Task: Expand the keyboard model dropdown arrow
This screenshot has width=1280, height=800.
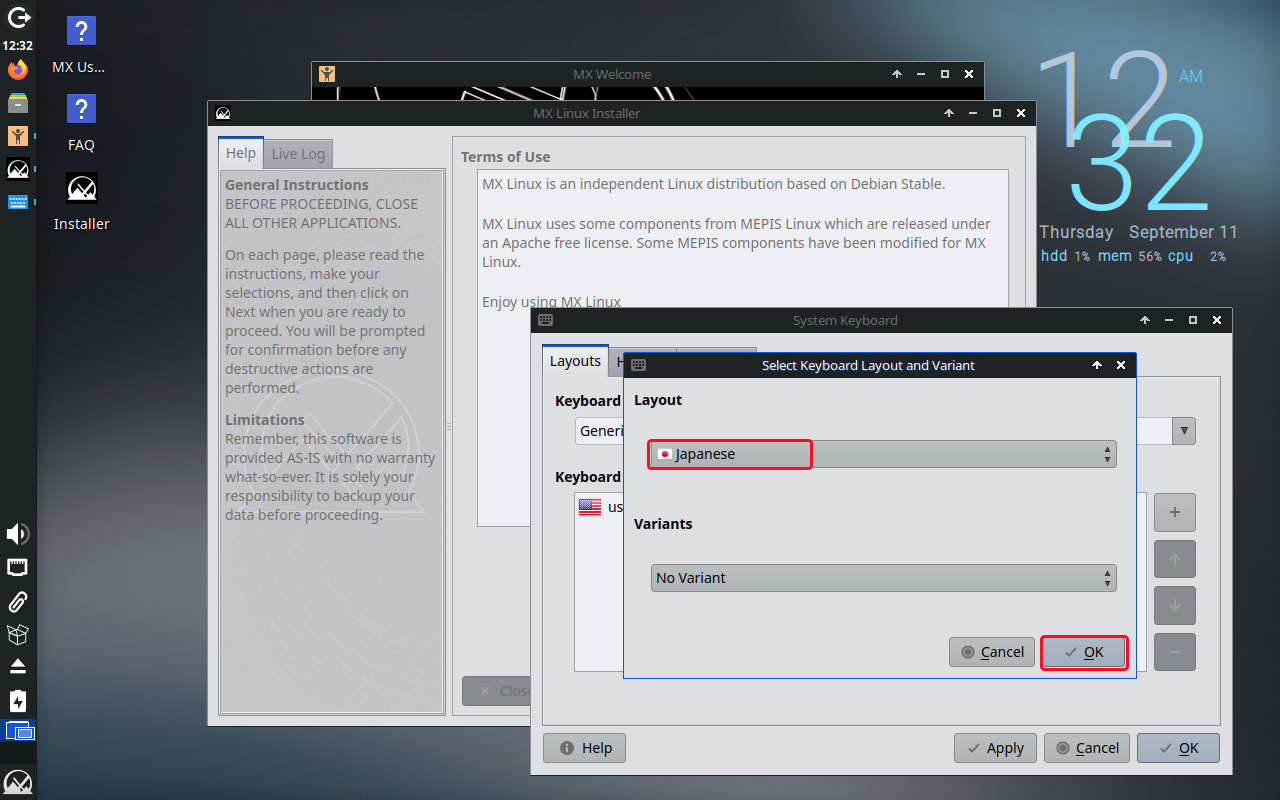Action: coord(1185,431)
